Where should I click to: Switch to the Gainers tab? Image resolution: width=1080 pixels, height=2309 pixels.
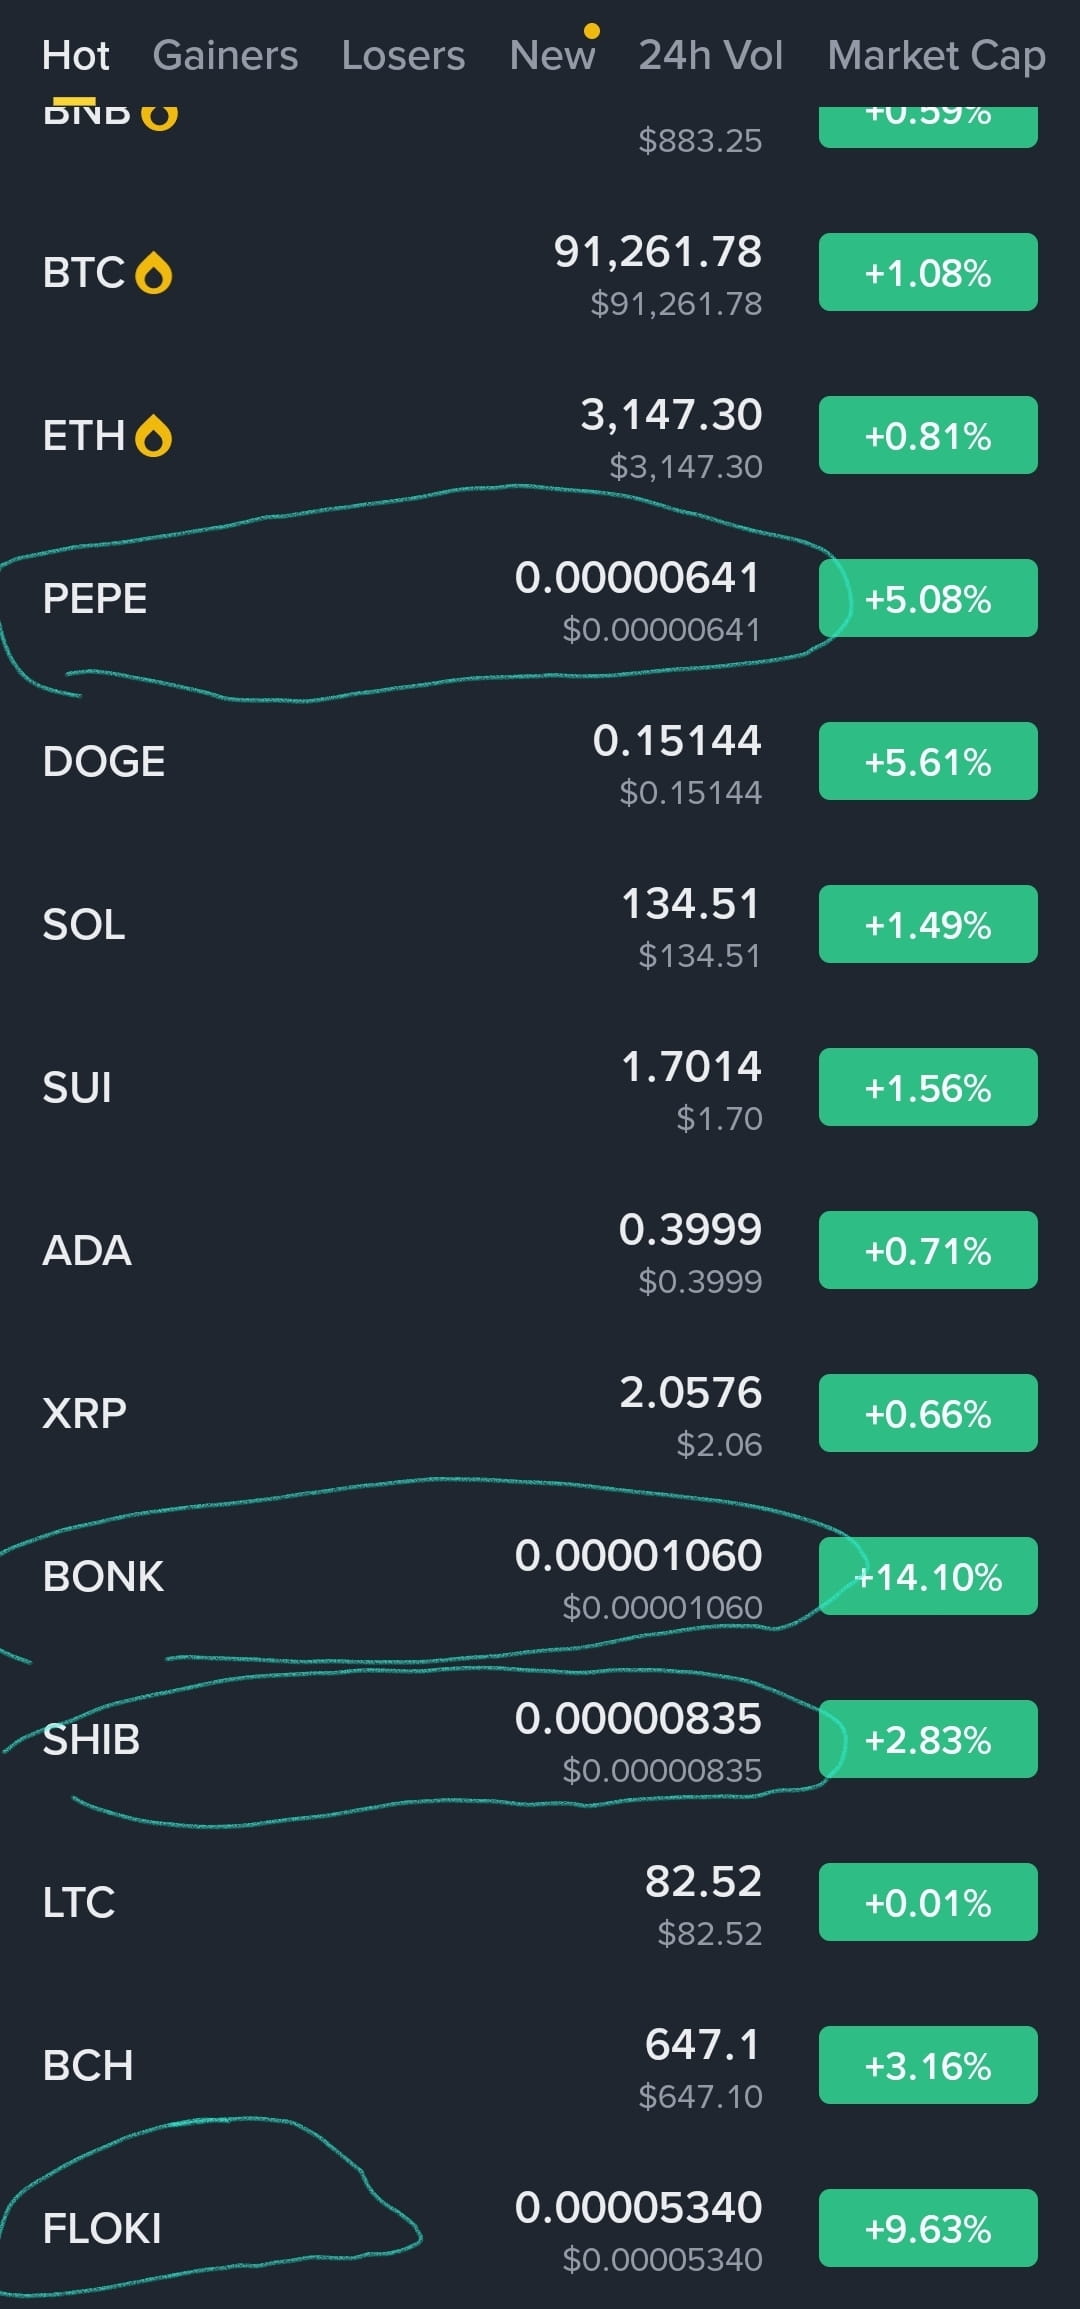coord(225,55)
